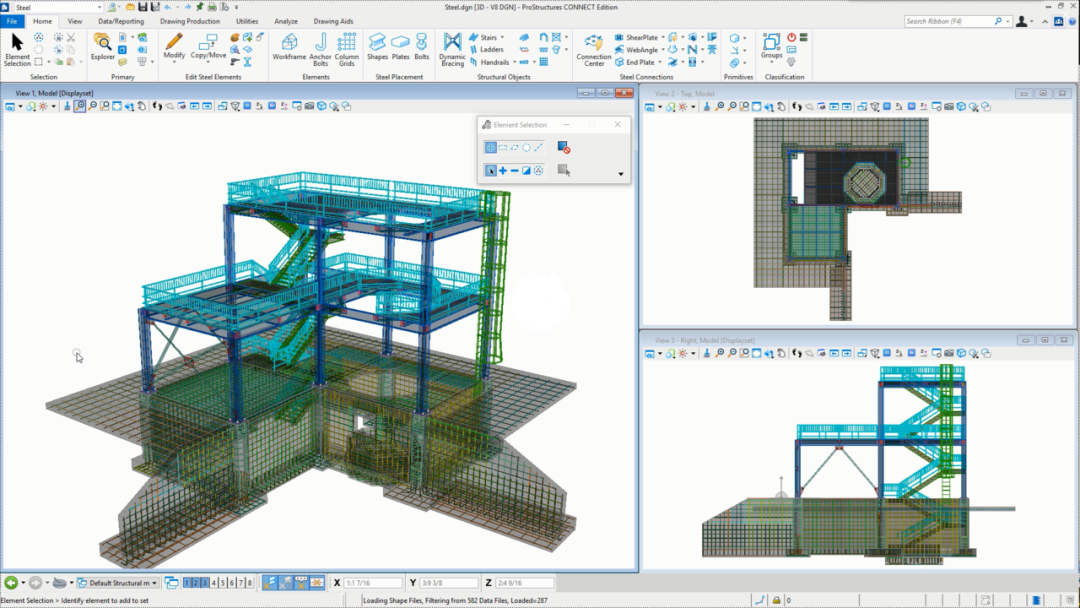This screenshot has width=1080, height=608.
Task: Open the Utilities ribbon tab
Action: (x=247, y=21)
